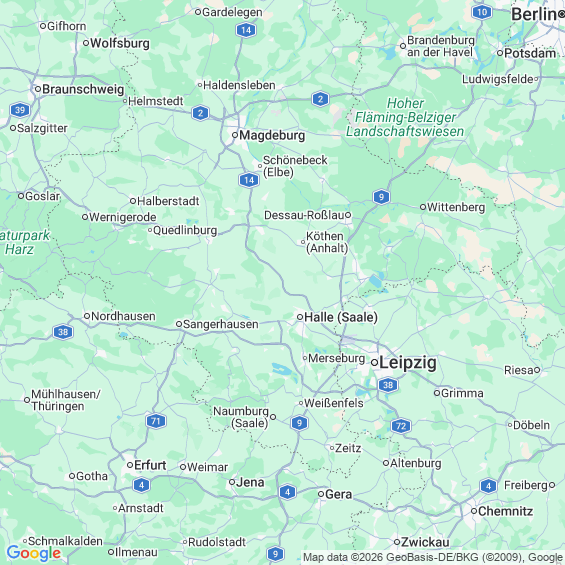Click the A2 shield west of Magdeburg
The image size is (565, 565).
pos(200,113)
